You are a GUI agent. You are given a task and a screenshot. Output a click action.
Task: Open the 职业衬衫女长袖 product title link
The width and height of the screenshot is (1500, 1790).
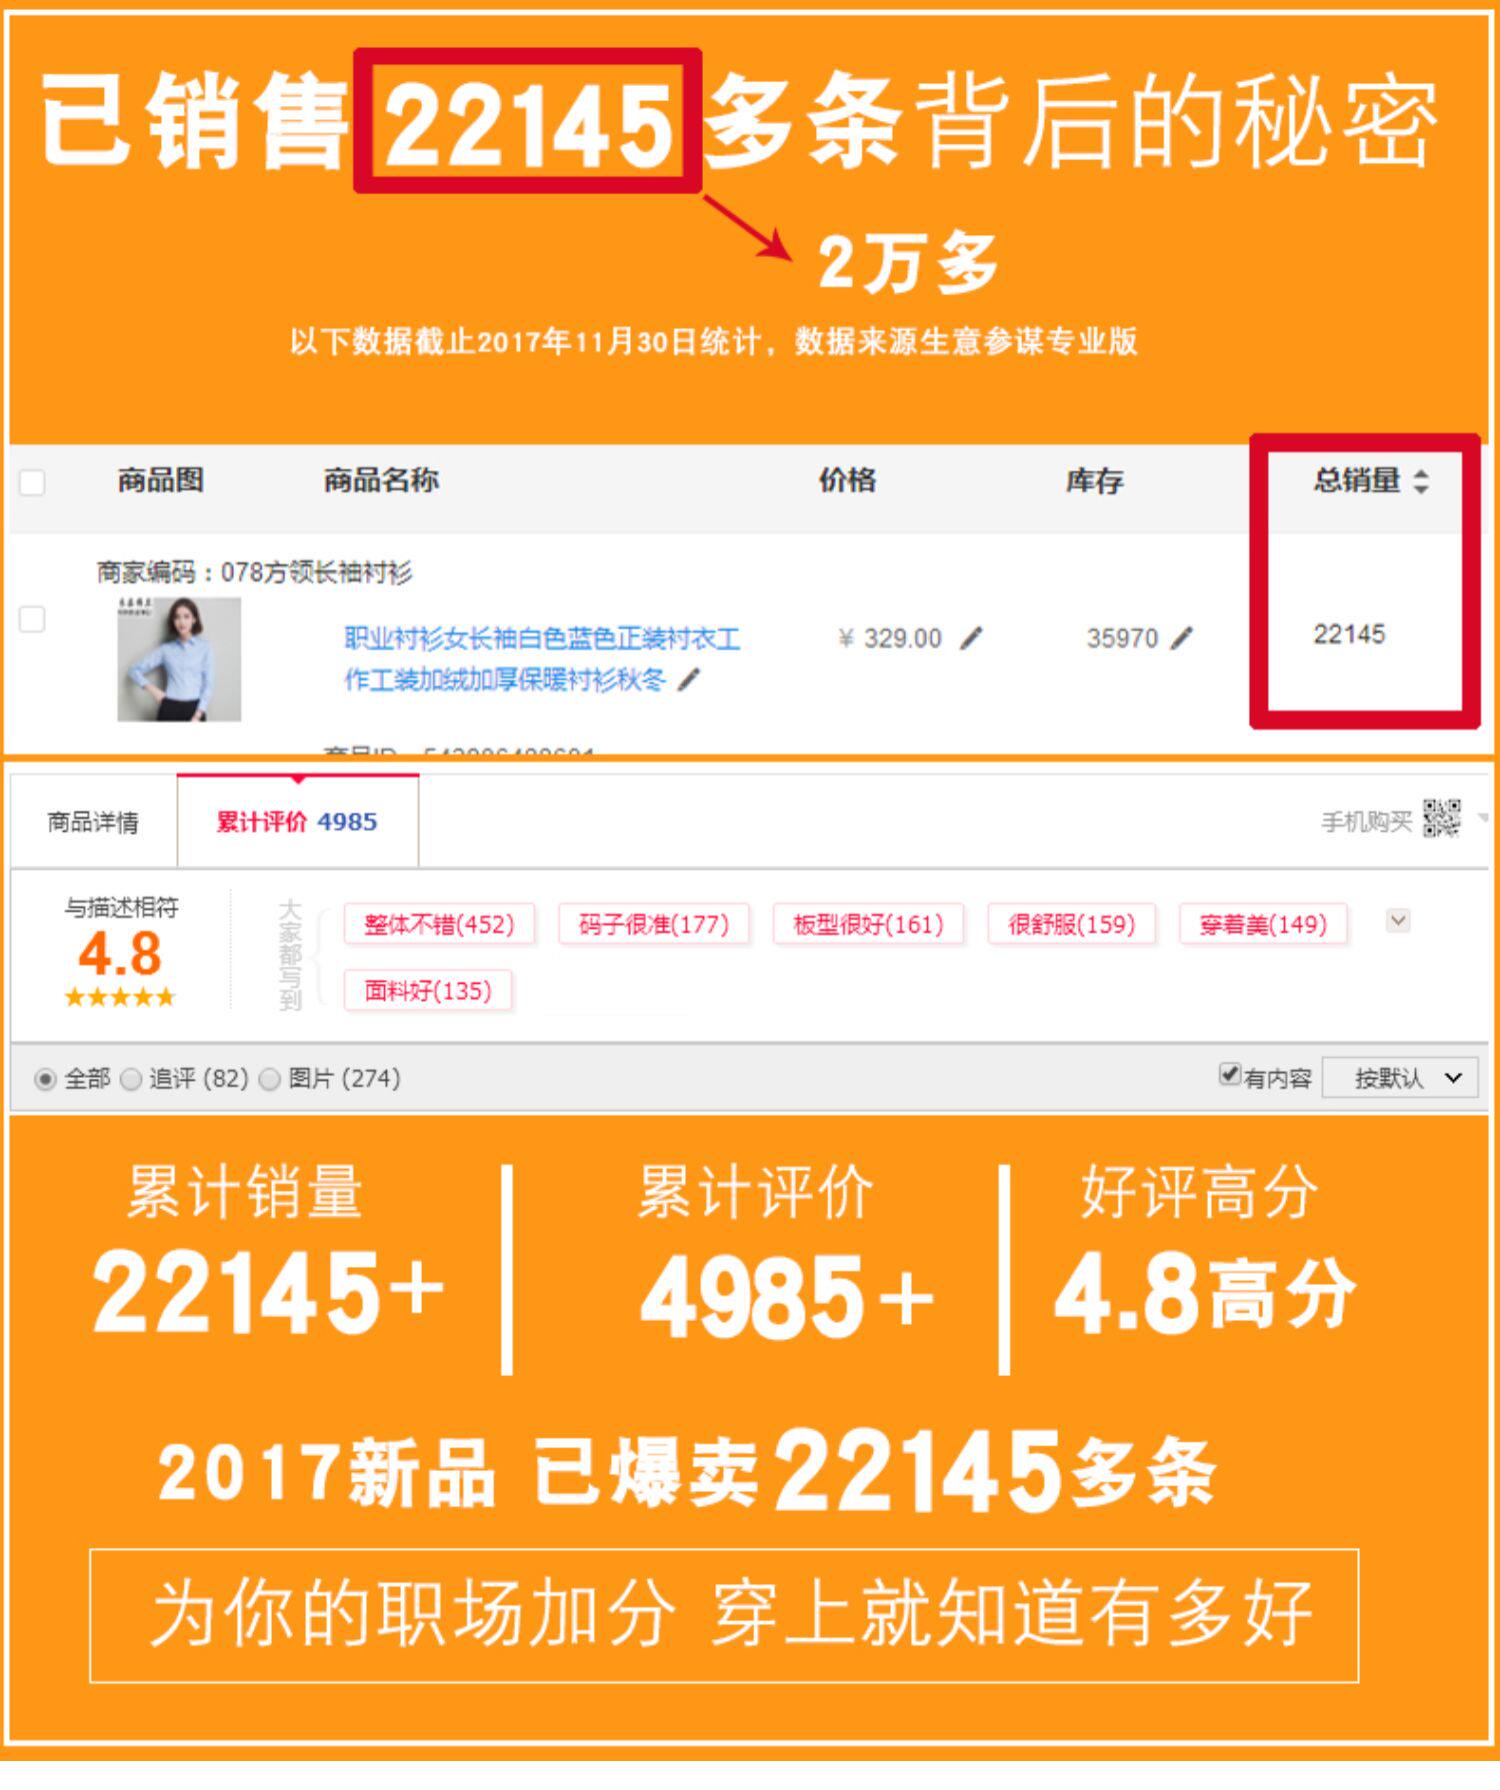click(x=541, y=659)
